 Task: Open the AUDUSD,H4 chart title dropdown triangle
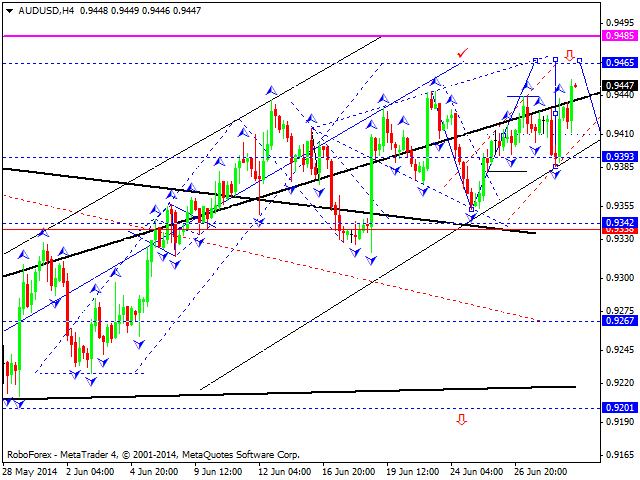tap(10, 11)
